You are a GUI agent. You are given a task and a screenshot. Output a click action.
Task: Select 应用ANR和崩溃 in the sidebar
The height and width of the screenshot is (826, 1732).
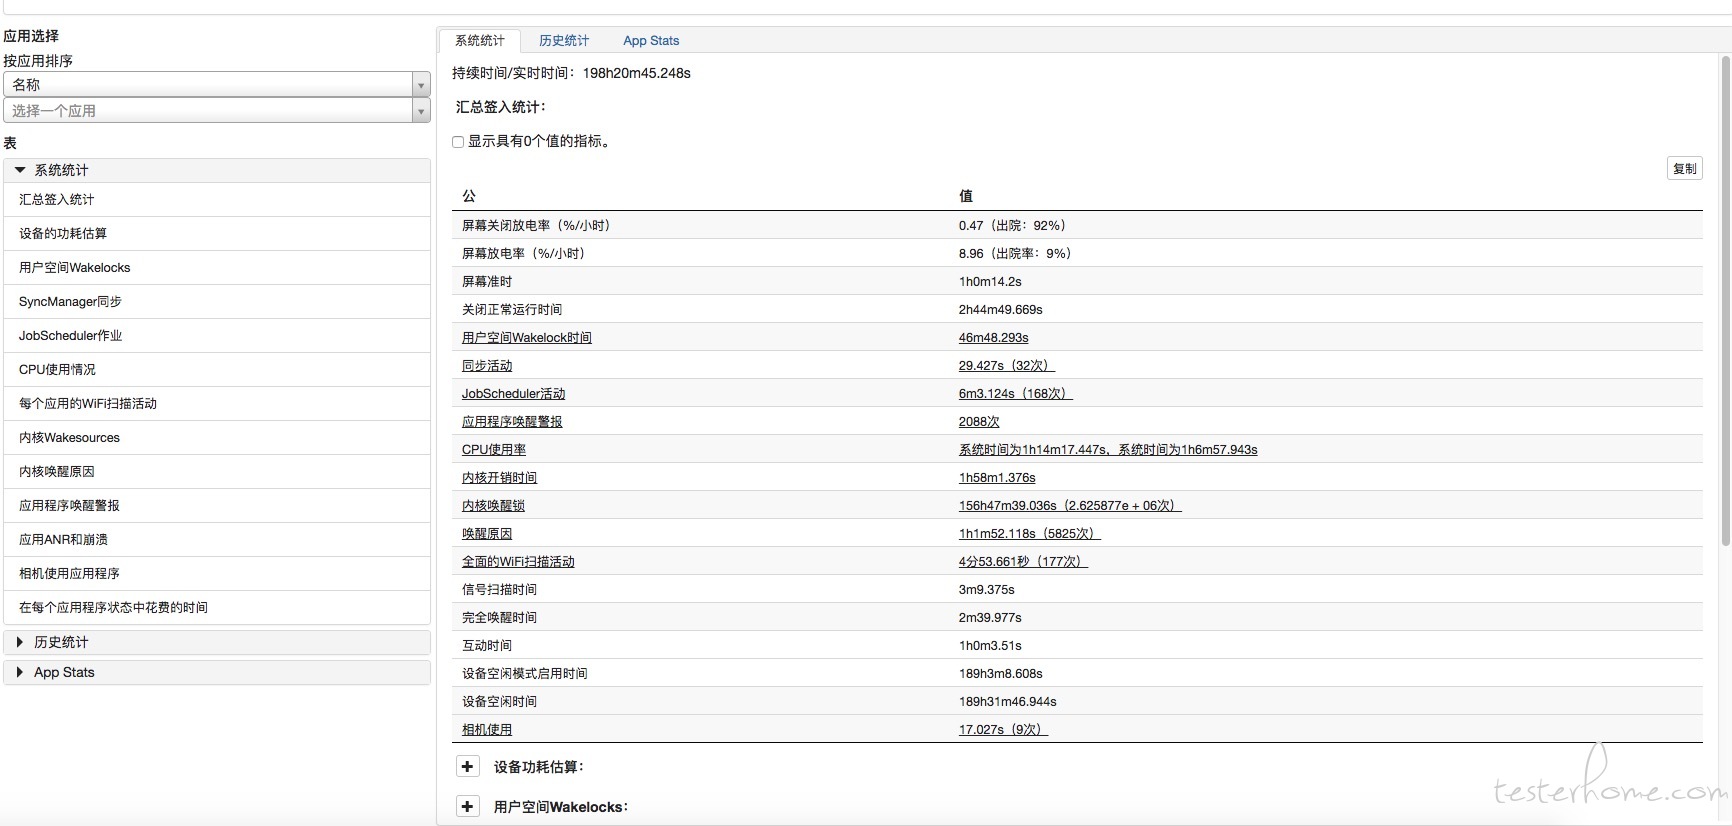click(63, 540)
